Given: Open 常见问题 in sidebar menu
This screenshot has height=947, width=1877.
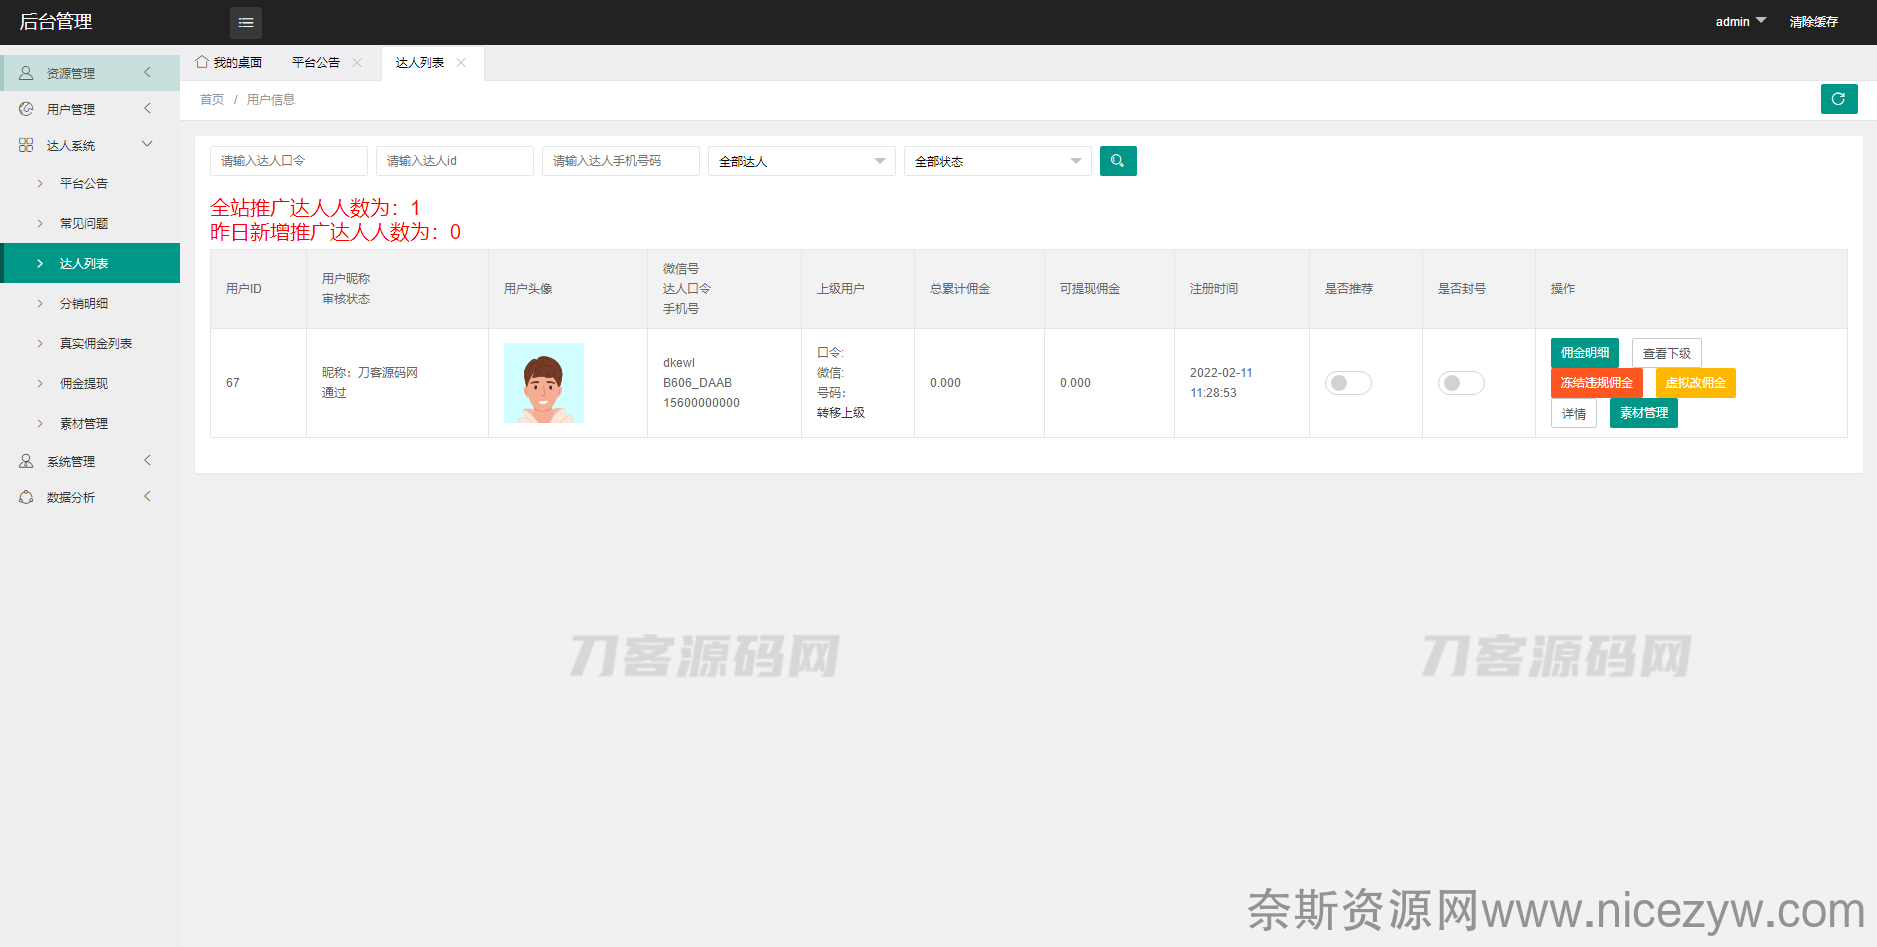Looking at the screenshot, I should pos(90,223).
